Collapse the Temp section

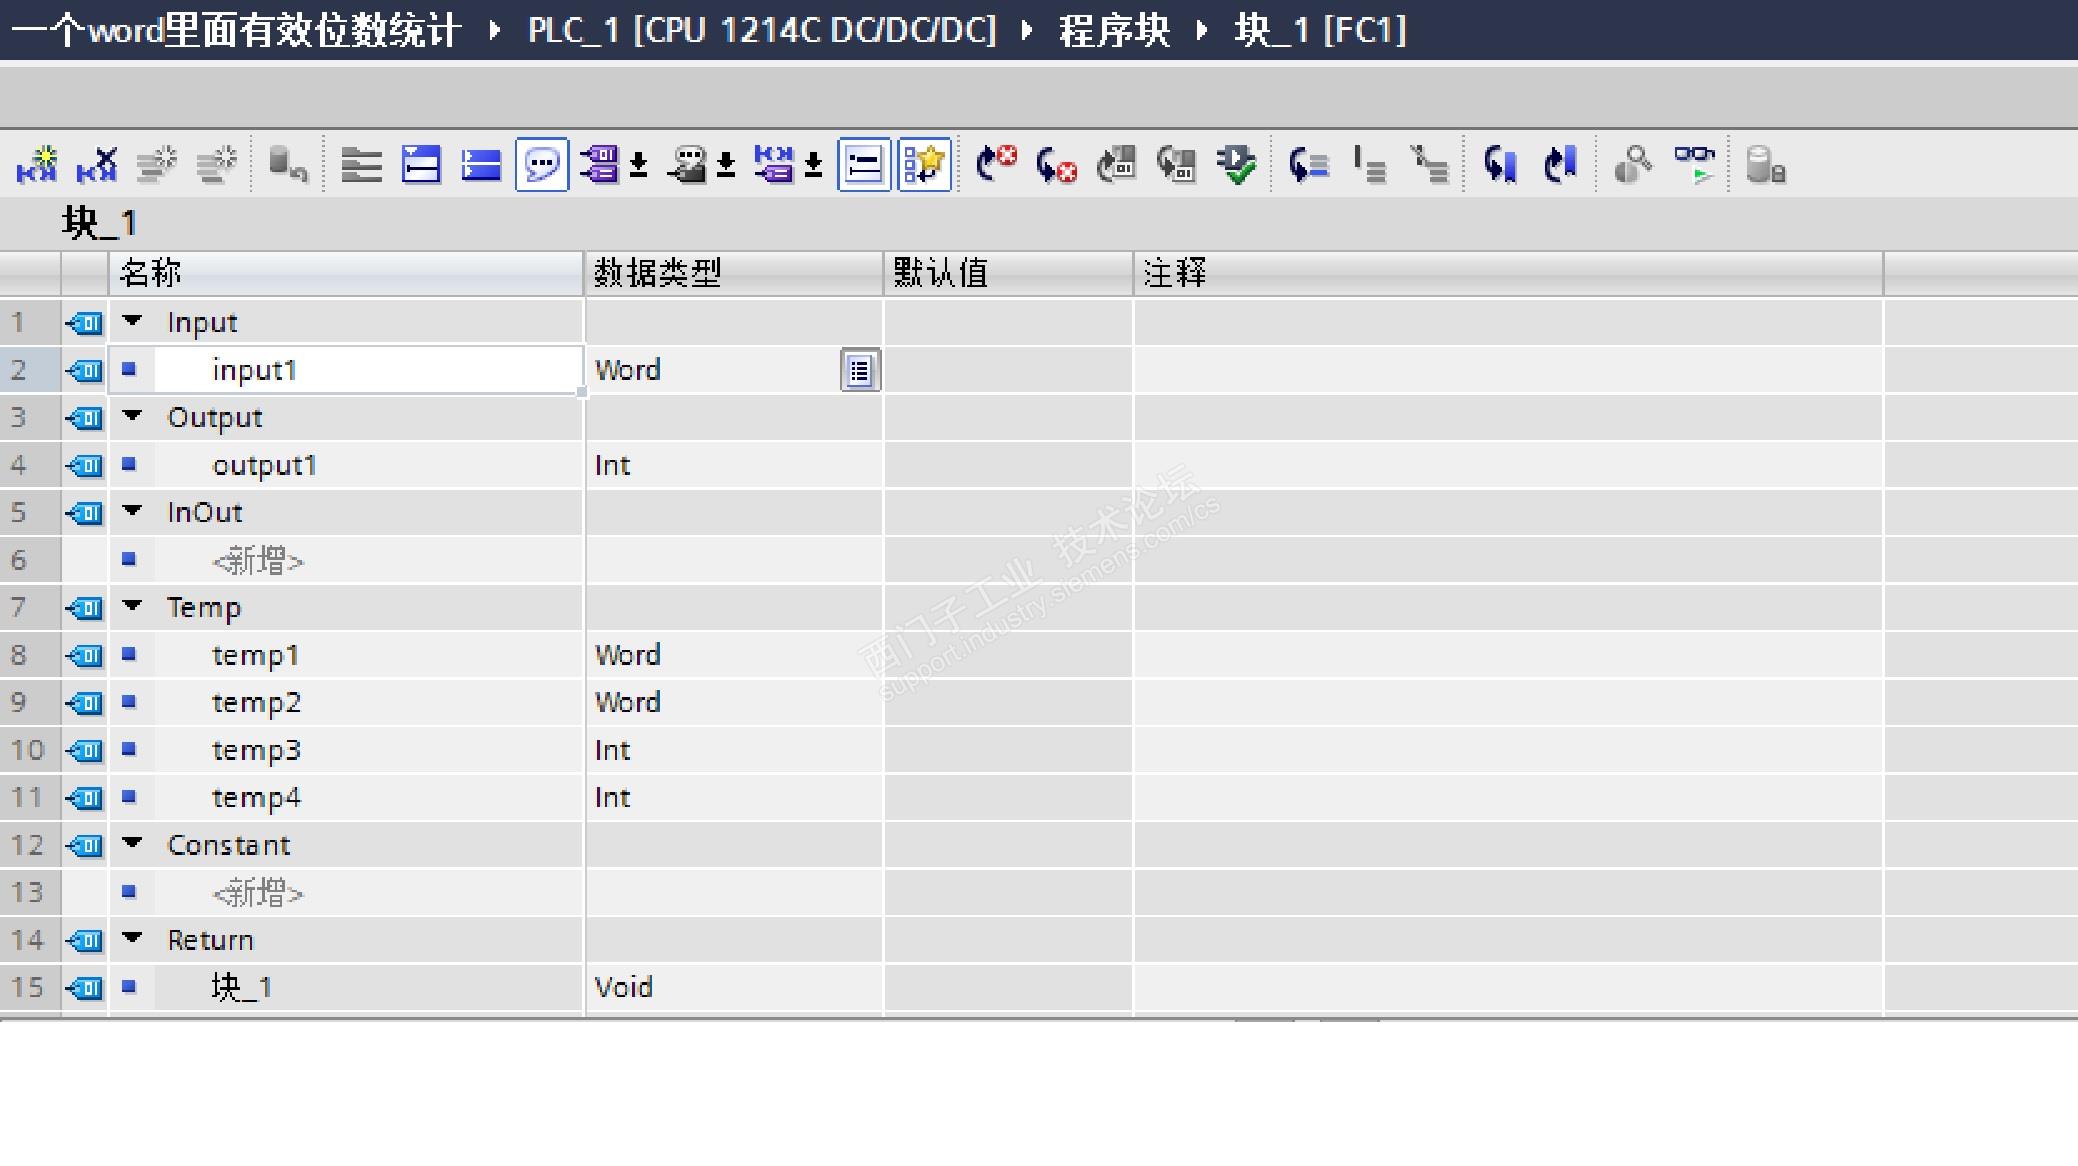132,607
